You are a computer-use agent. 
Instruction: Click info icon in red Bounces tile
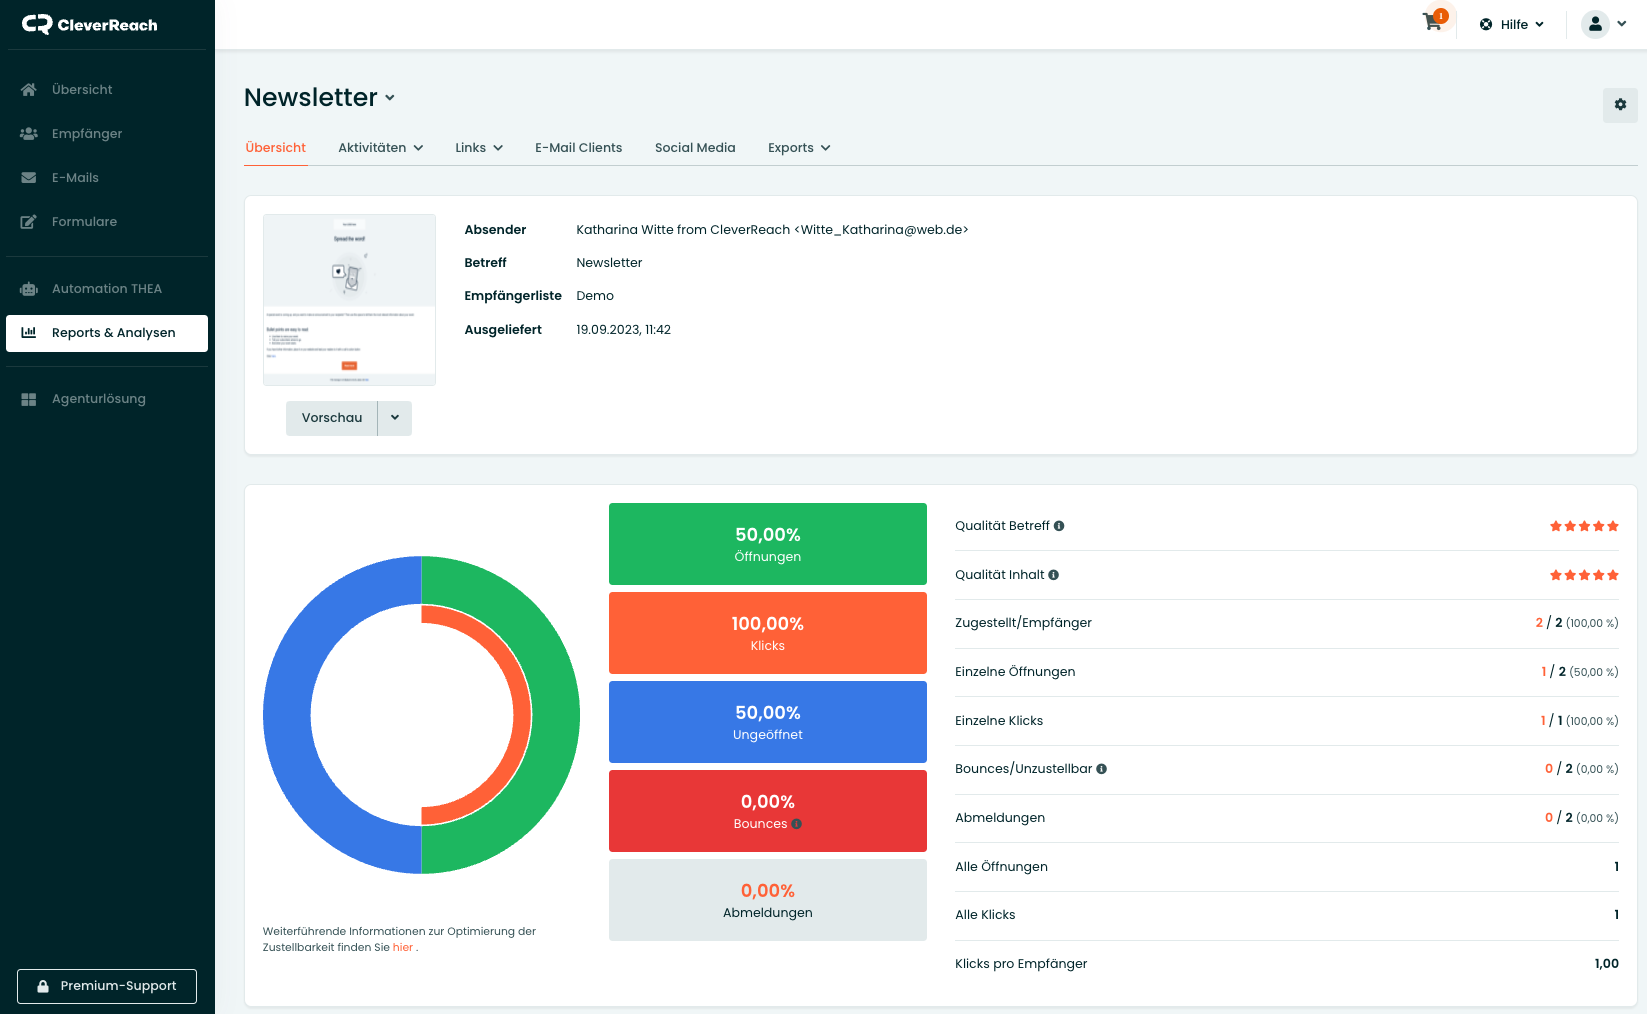click(797, 824)
